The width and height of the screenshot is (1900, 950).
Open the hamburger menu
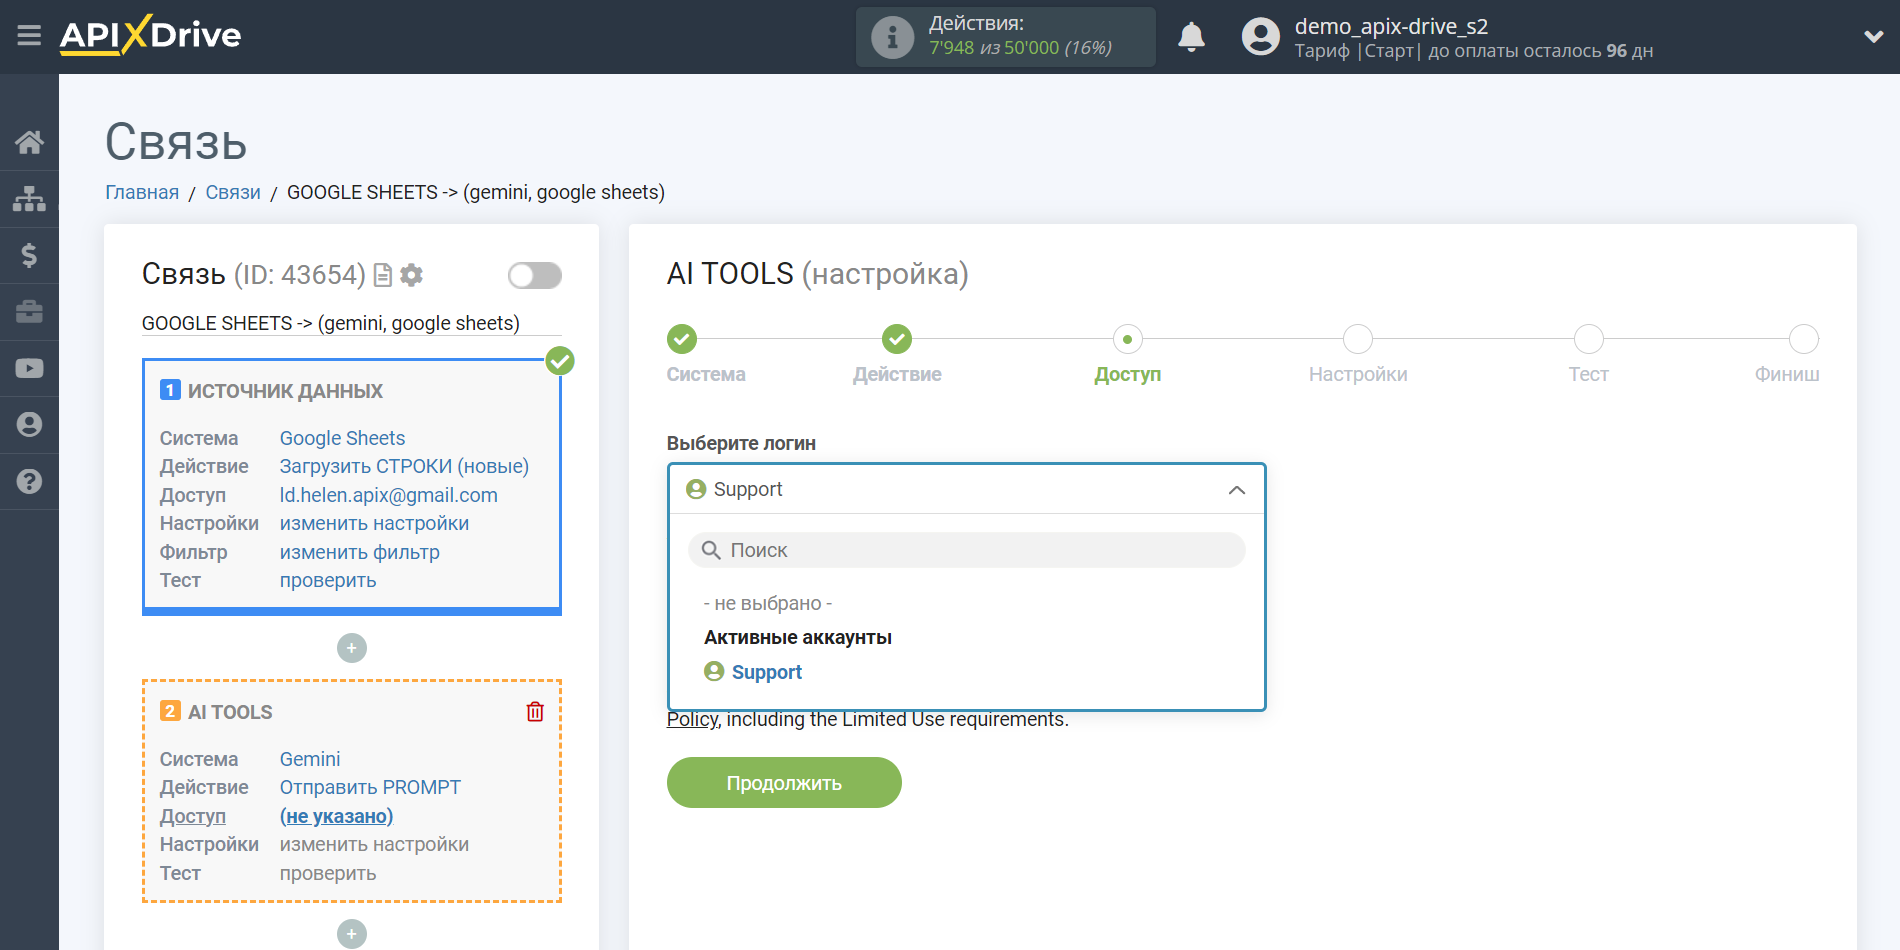coord(29,36)
